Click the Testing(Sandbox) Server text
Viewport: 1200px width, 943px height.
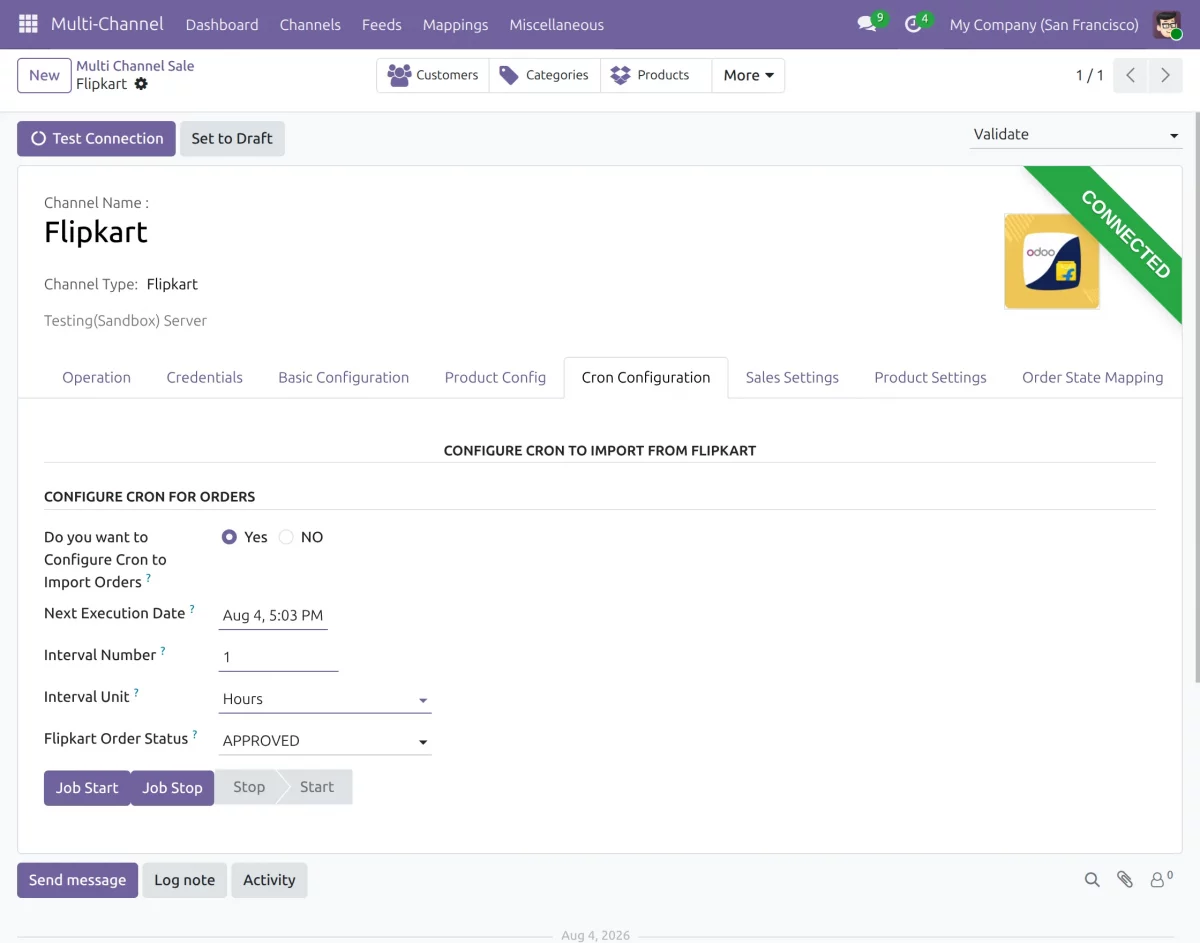pos(125,321)
